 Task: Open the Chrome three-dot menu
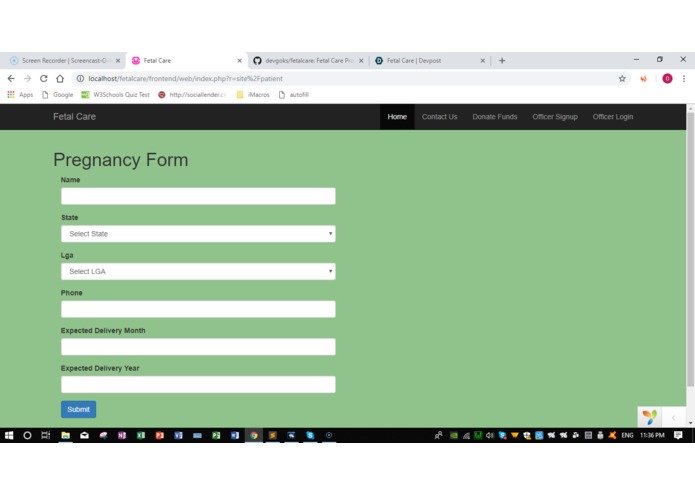684,78
